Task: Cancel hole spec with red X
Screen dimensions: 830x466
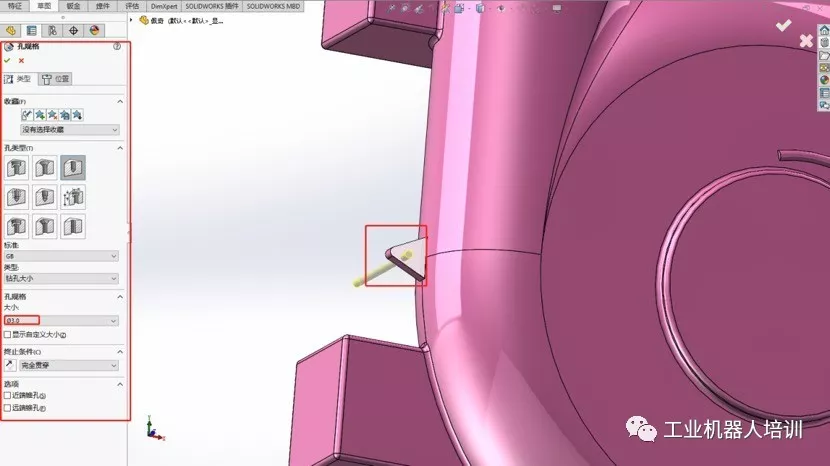Action: click(x=21, y=60)
